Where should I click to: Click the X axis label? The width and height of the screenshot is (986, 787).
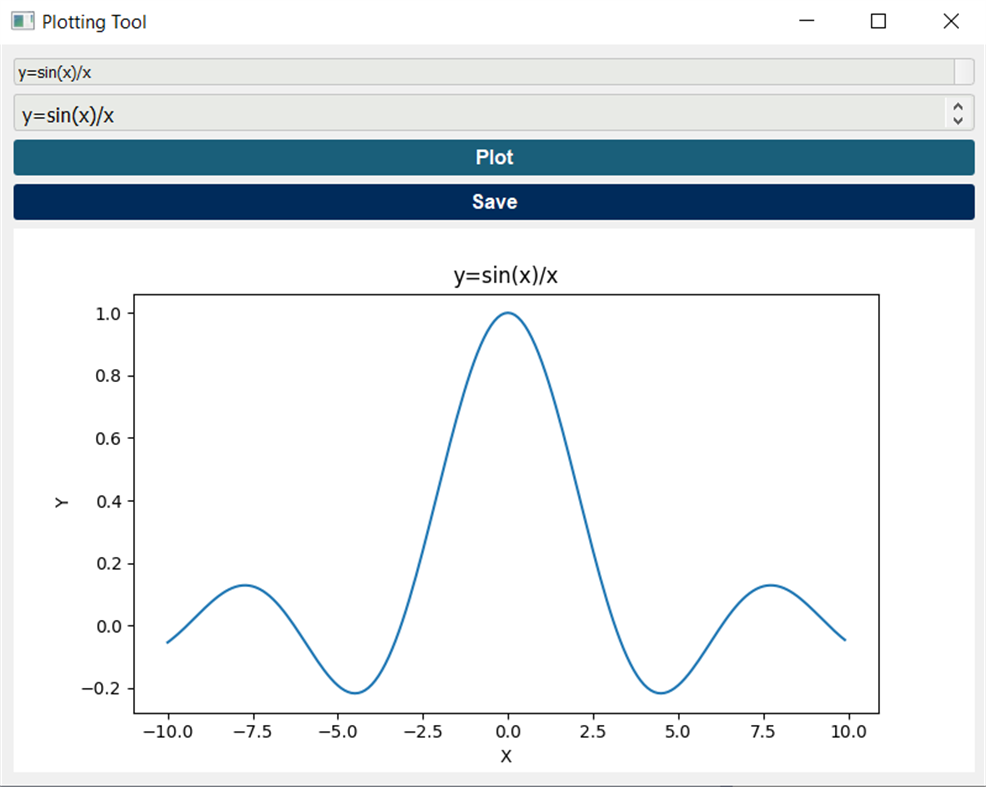[505, 757]
